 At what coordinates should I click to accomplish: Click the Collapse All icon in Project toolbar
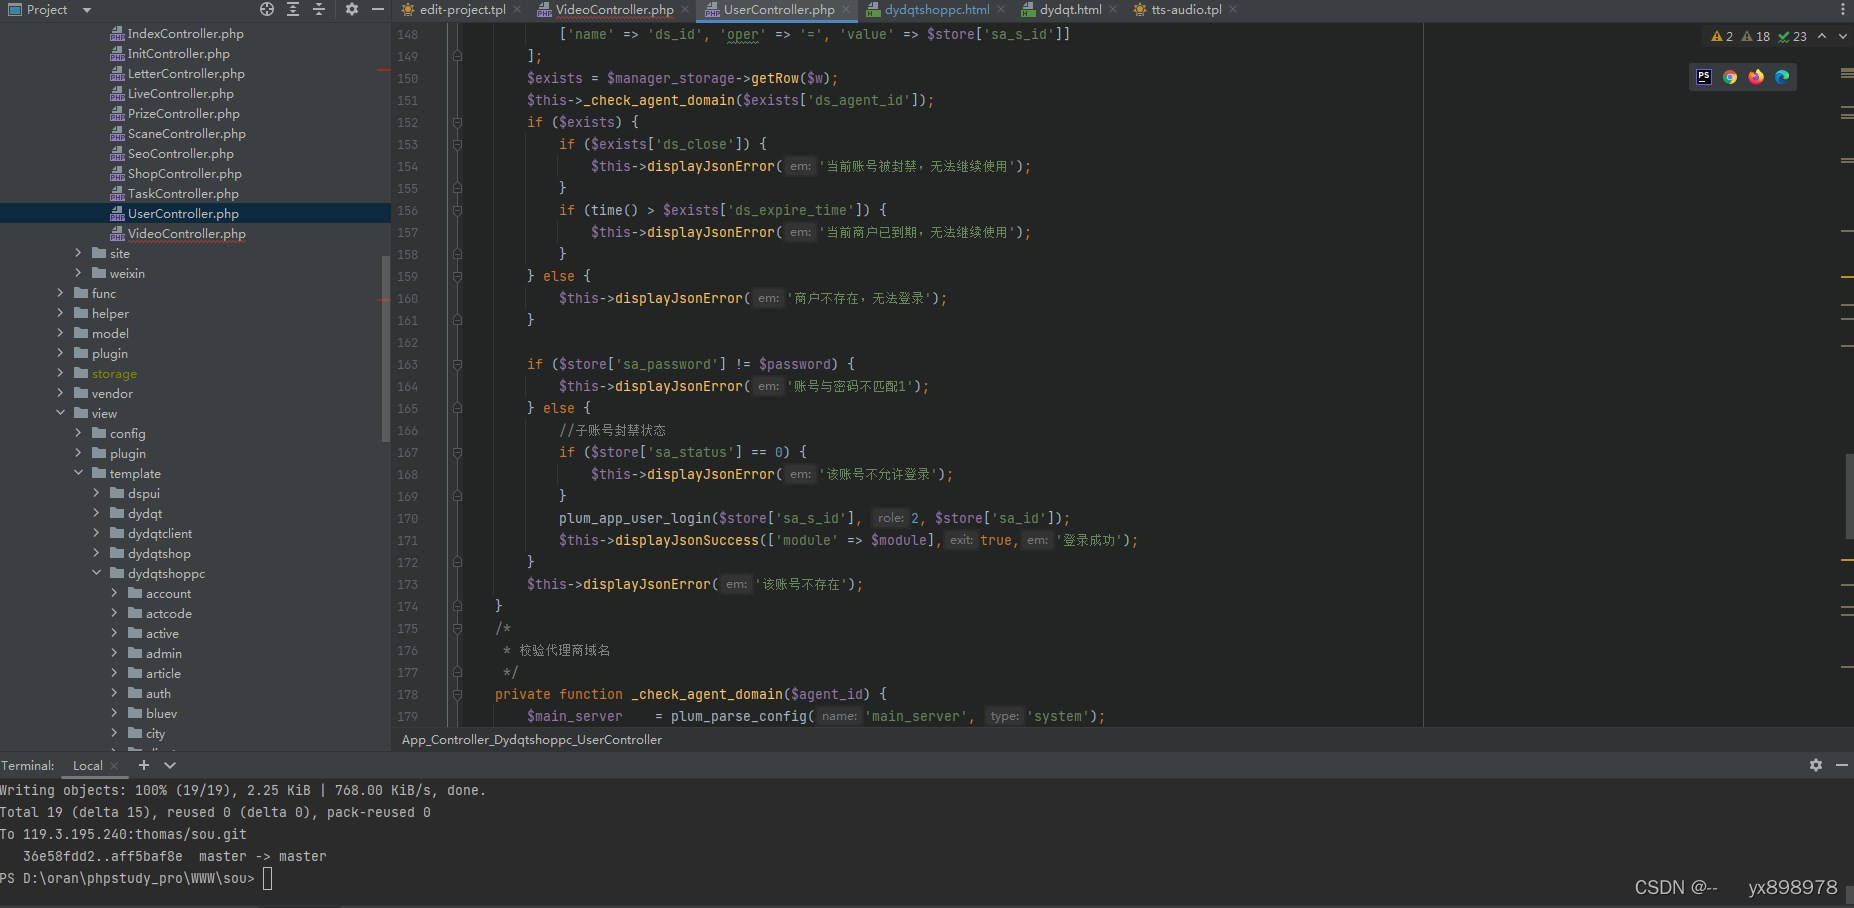pos(319,9)
